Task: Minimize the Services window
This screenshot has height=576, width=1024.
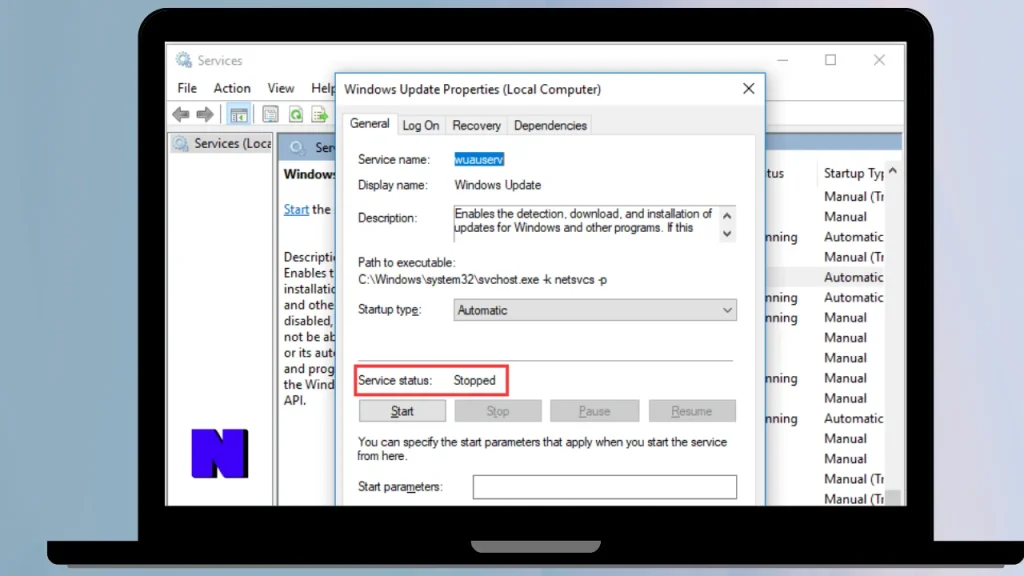Action: (x=783, y=60)
